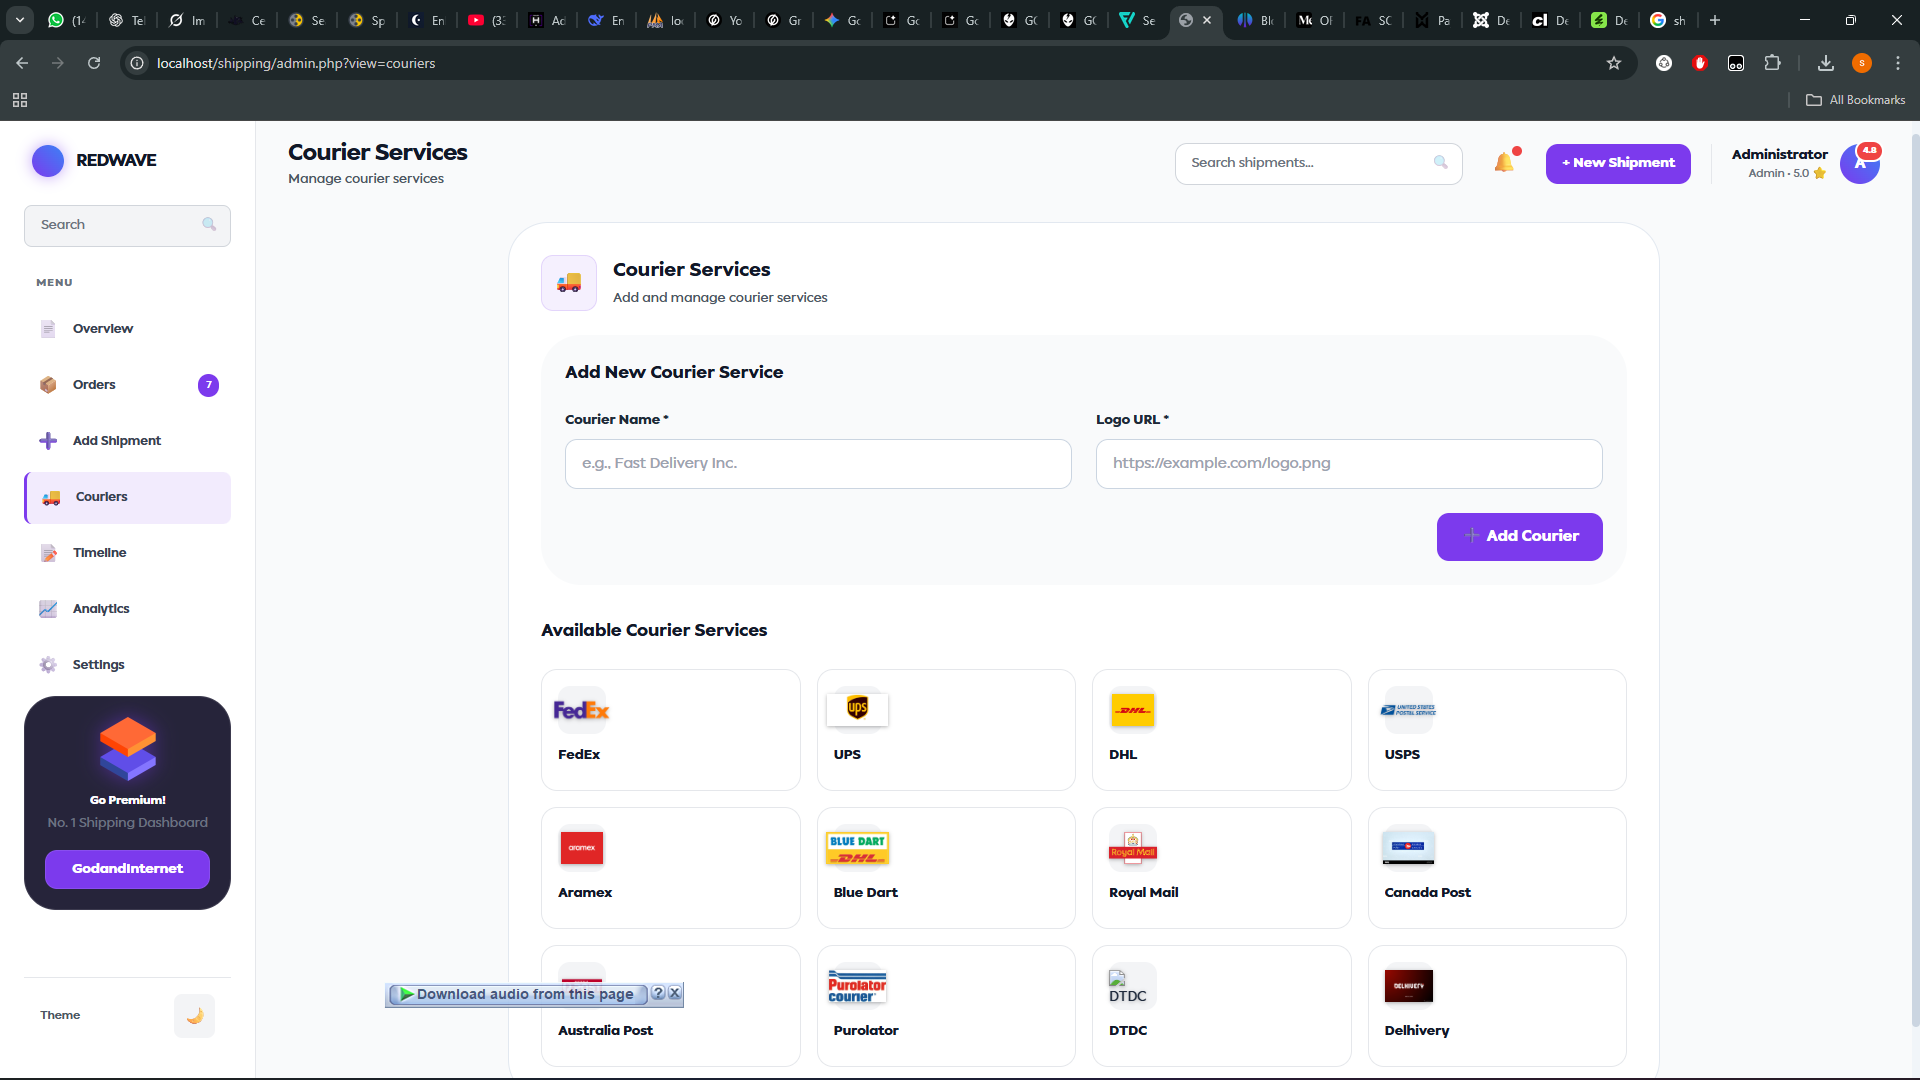Click the GodandInternet premium button
Screen dimensions: 1920x1080
click(x=127, y=869)
